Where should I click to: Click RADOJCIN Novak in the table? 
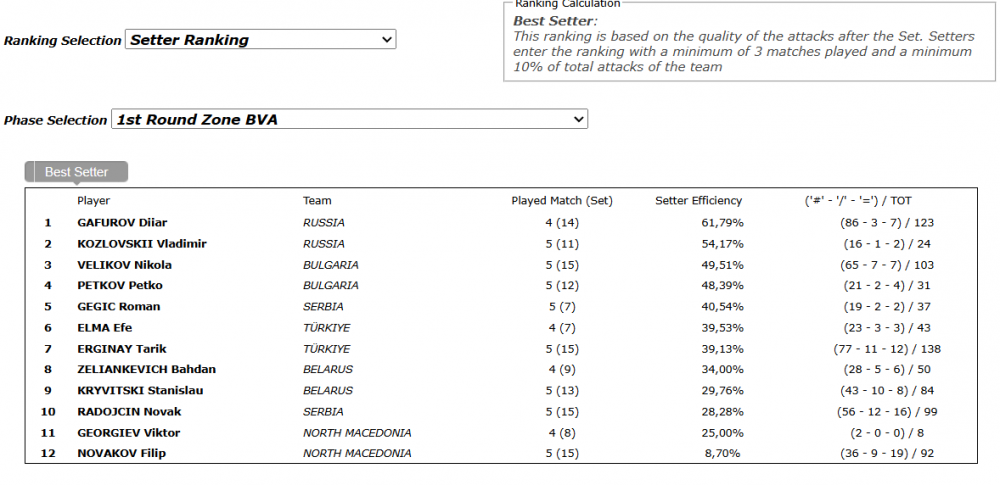[x=129, y=412]
